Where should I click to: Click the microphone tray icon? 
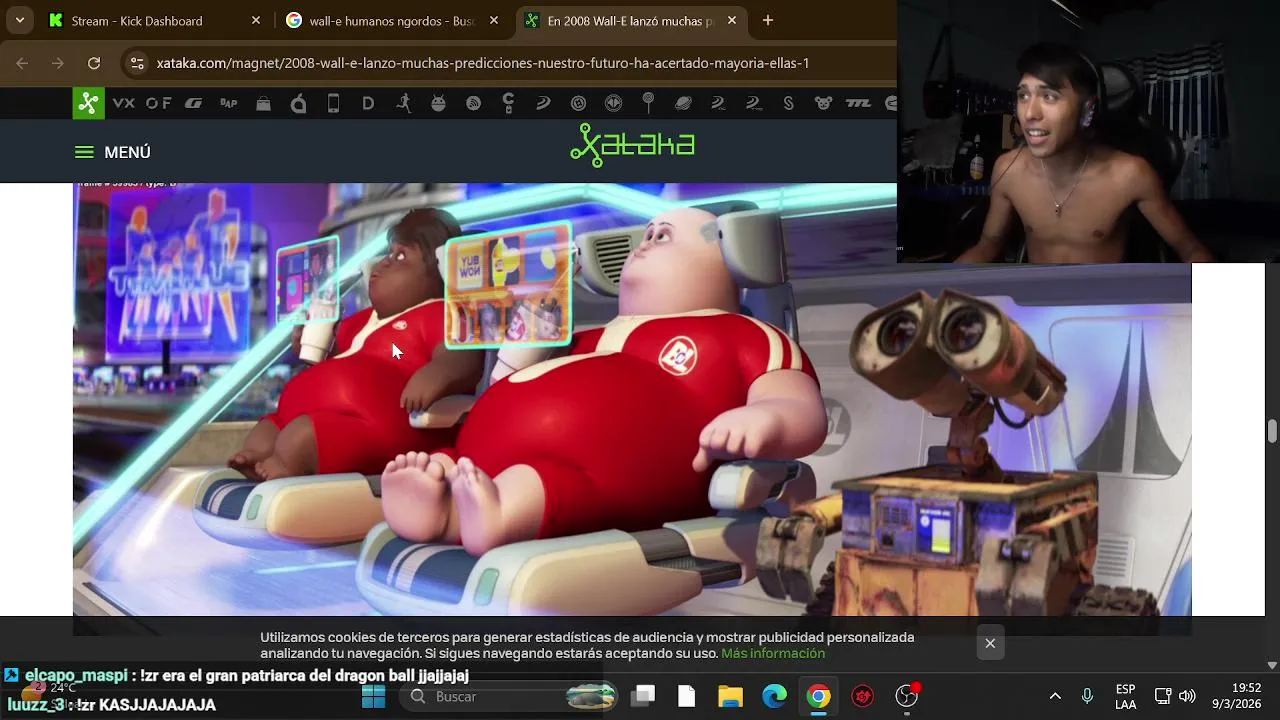coord(1087,696)
